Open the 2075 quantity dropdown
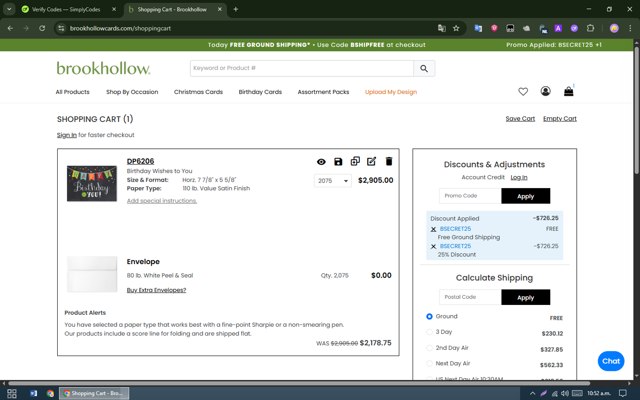 click(333, 181)
